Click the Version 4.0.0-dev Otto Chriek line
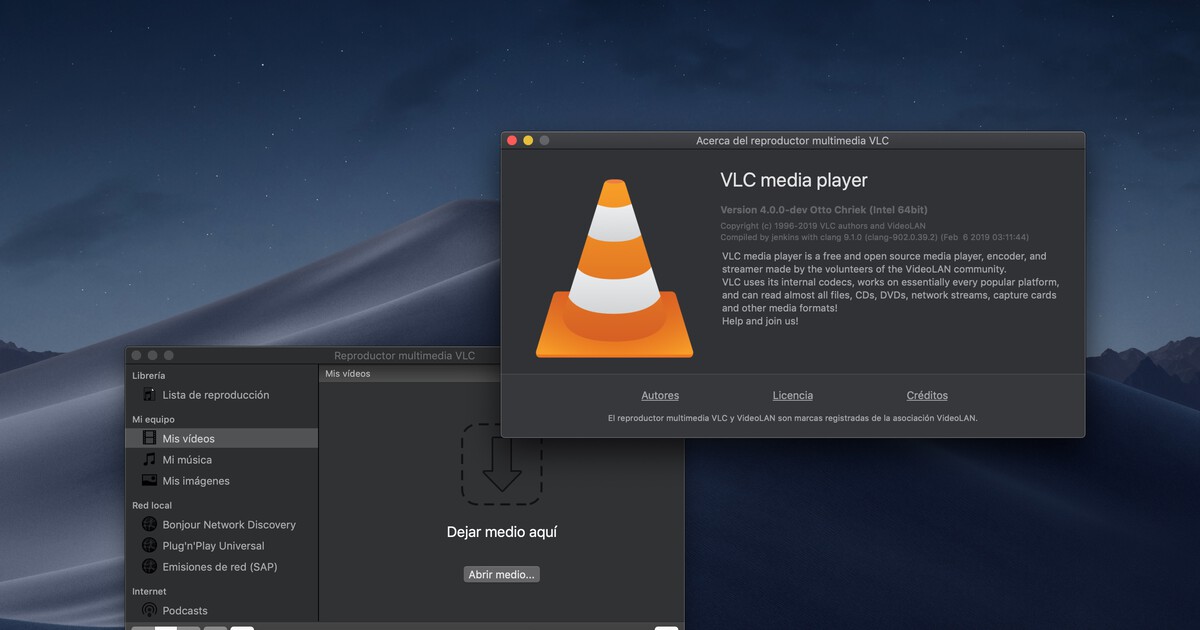This screenshot has width=1200, height=630. (824, 210)
